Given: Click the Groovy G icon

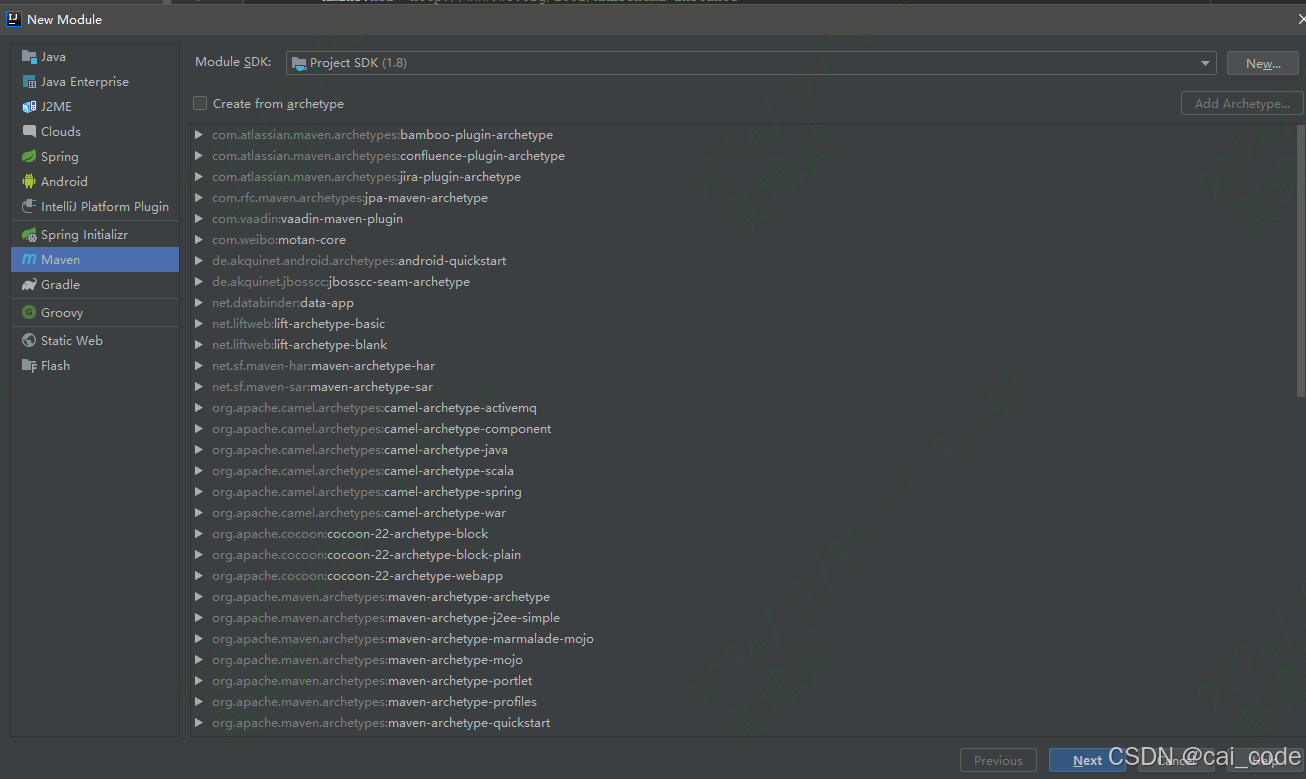Looking at the screenshot, I should 29,313.
